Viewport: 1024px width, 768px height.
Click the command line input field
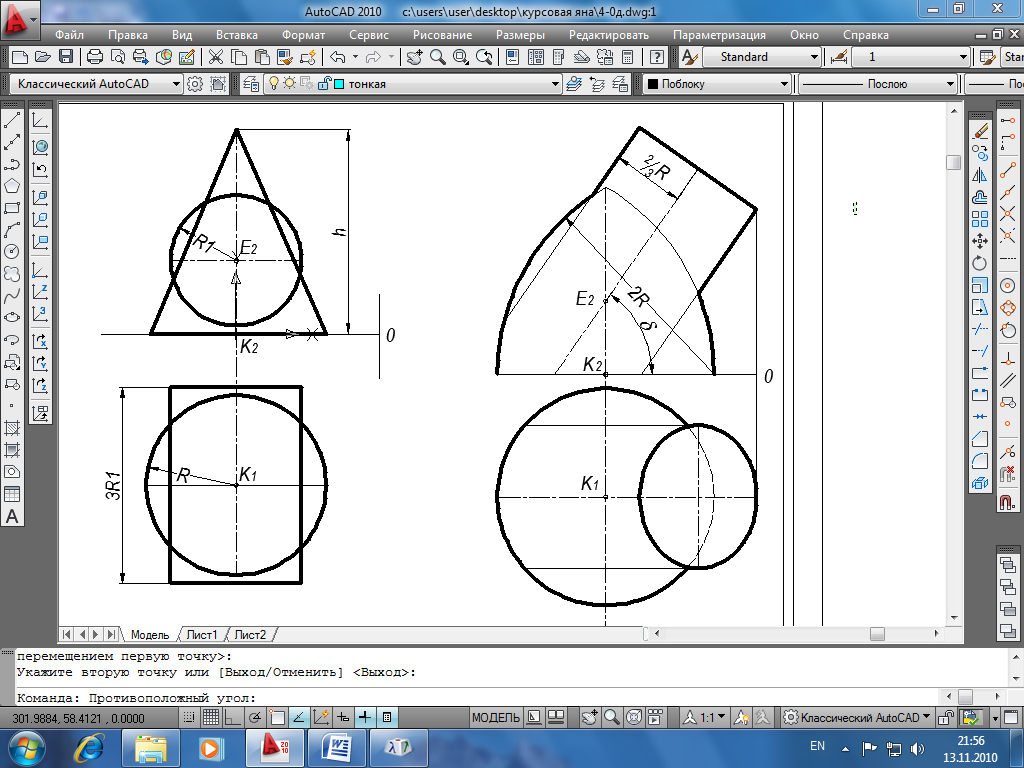click(x=477, y=697)
